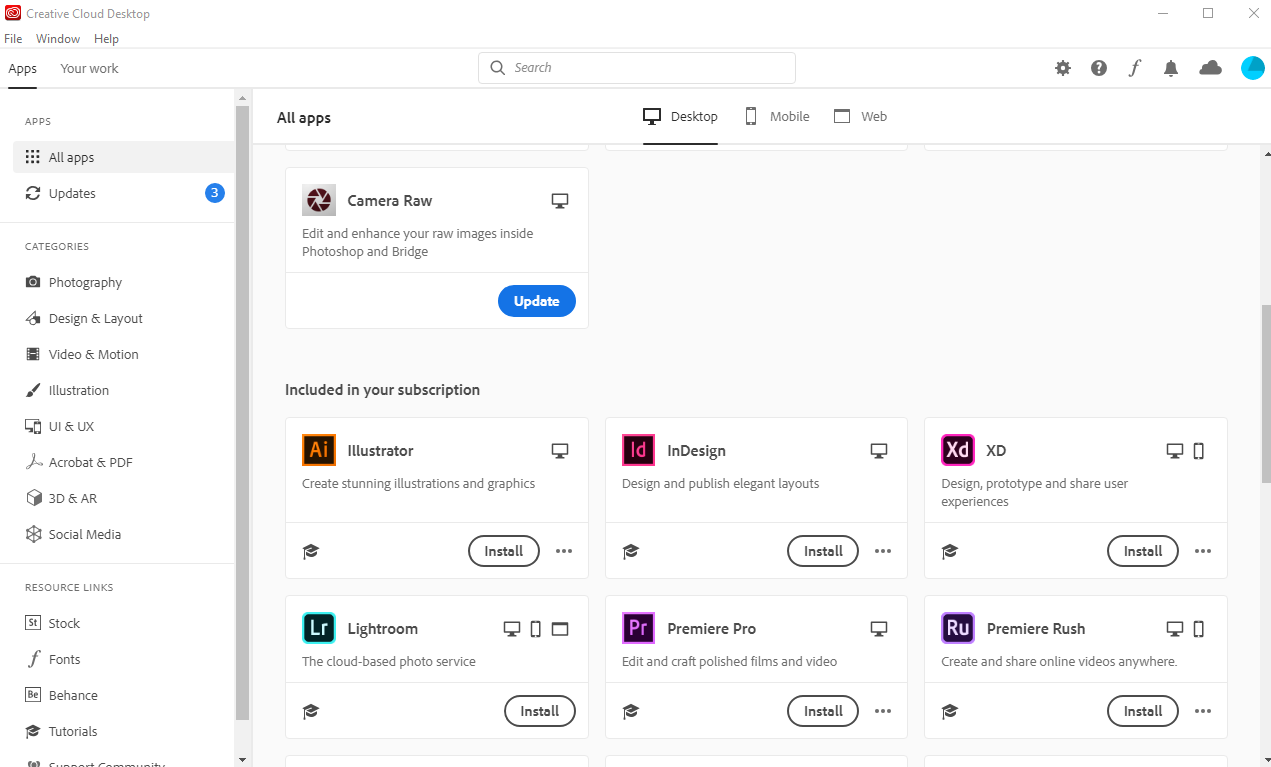
Task: Open Premiere Rush tutorials graduation cap icon
Action: [950, 711]
